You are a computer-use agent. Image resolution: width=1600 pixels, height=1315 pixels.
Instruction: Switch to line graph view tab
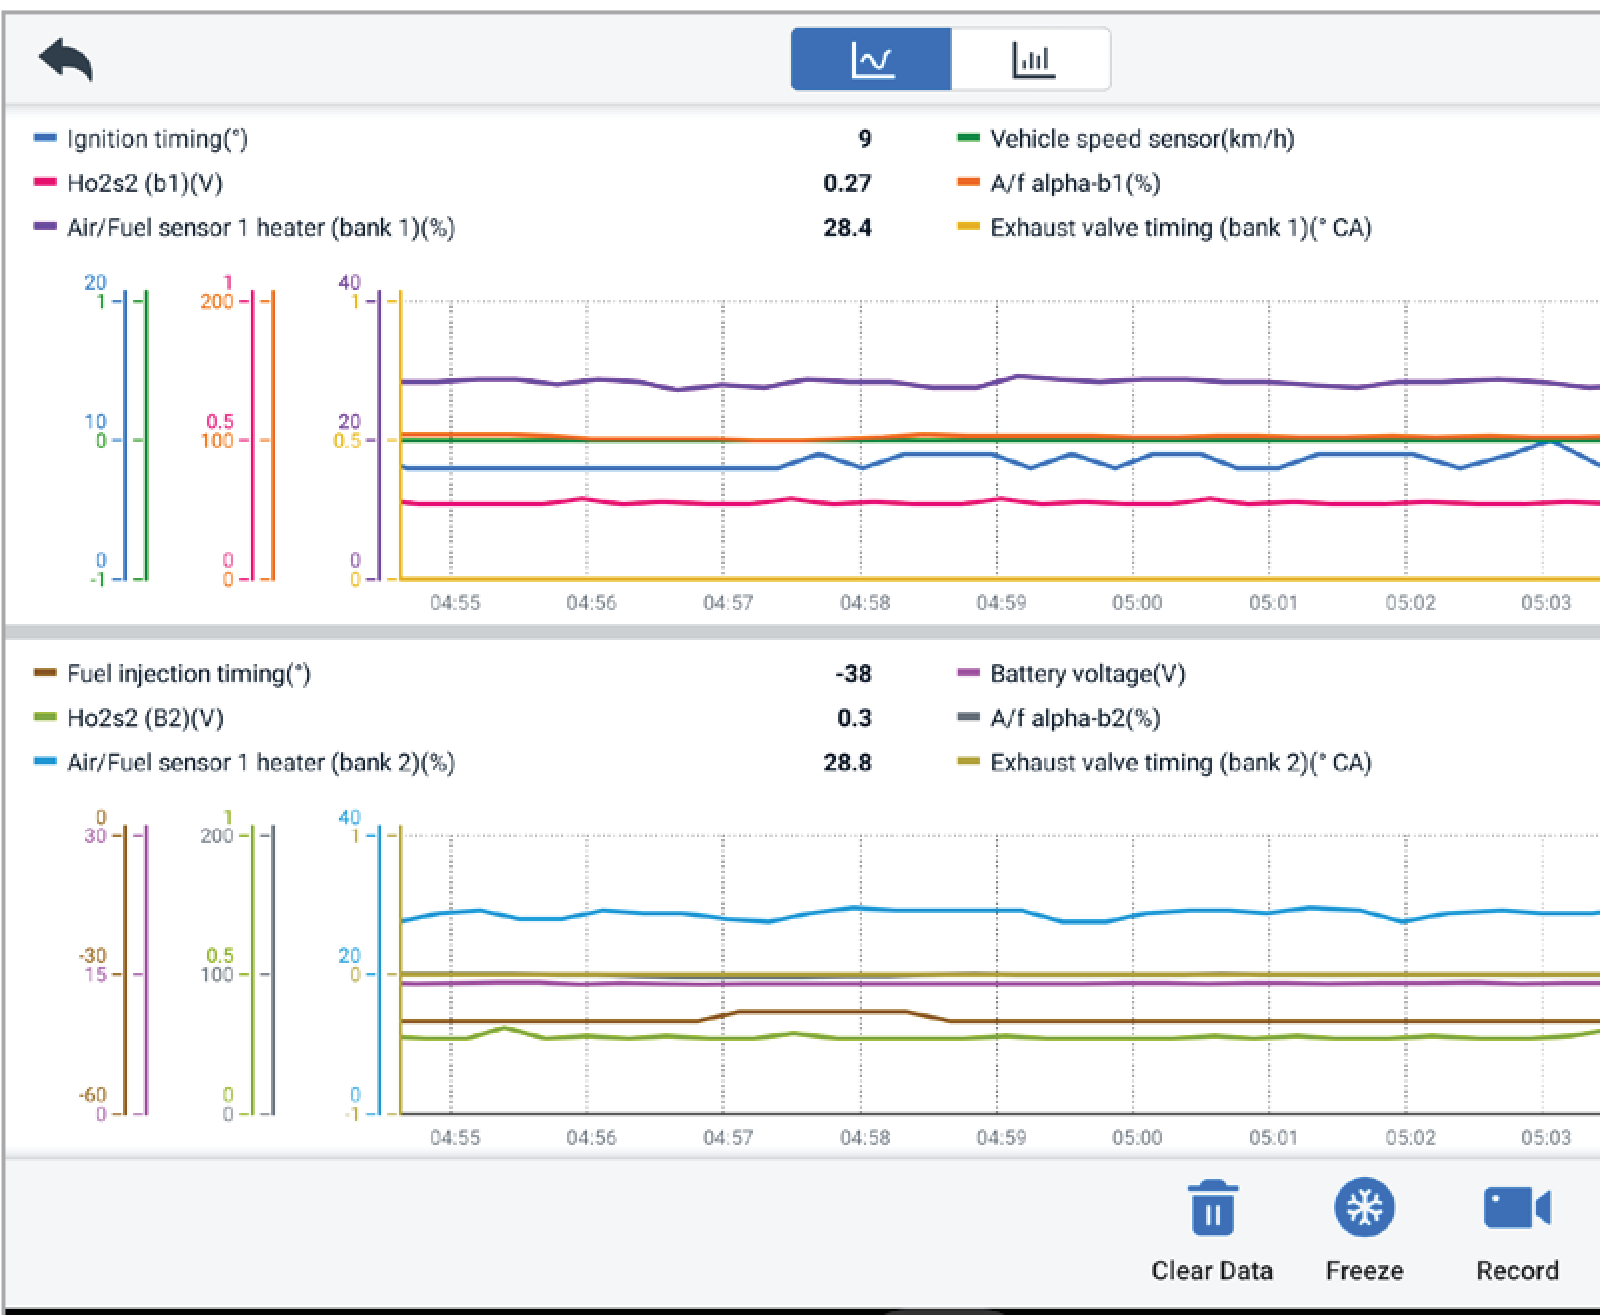(x=871, y=59)
